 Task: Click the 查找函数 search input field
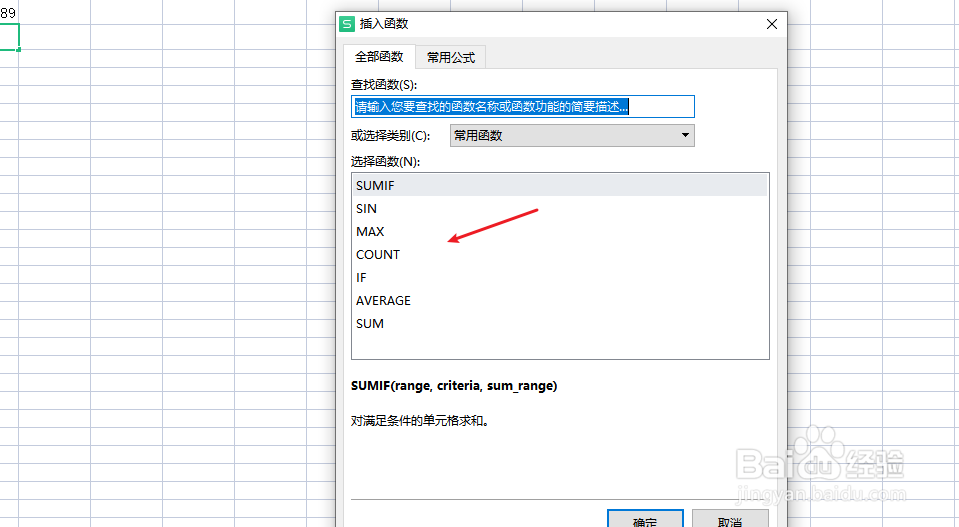pyautogui.click(x=523, y=106)
